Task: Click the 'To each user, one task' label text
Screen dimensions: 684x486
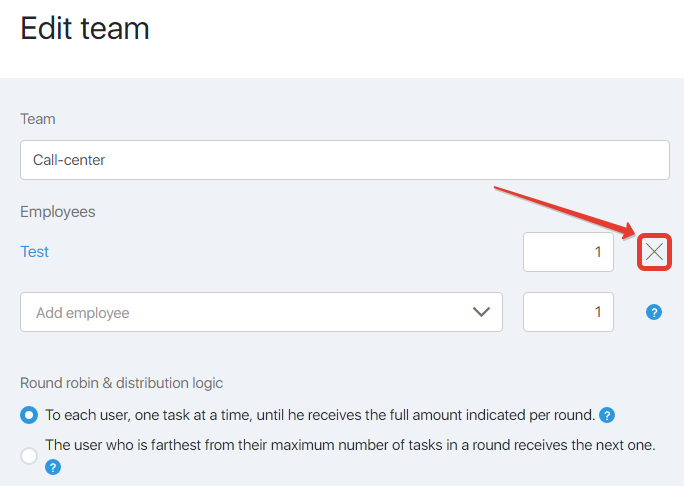Action: [320, 415]
